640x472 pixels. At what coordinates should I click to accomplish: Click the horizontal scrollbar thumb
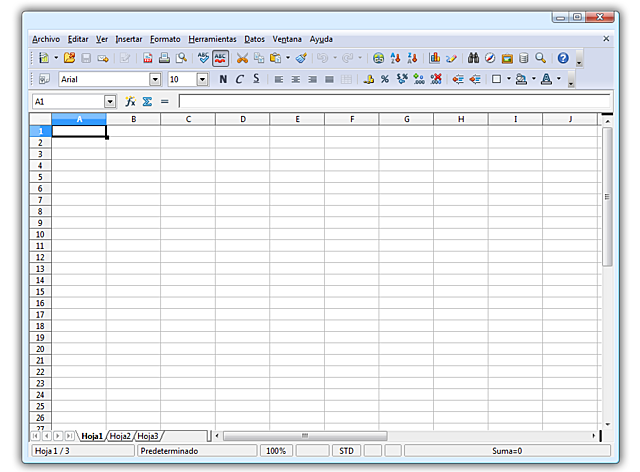(x=305, y=436)
